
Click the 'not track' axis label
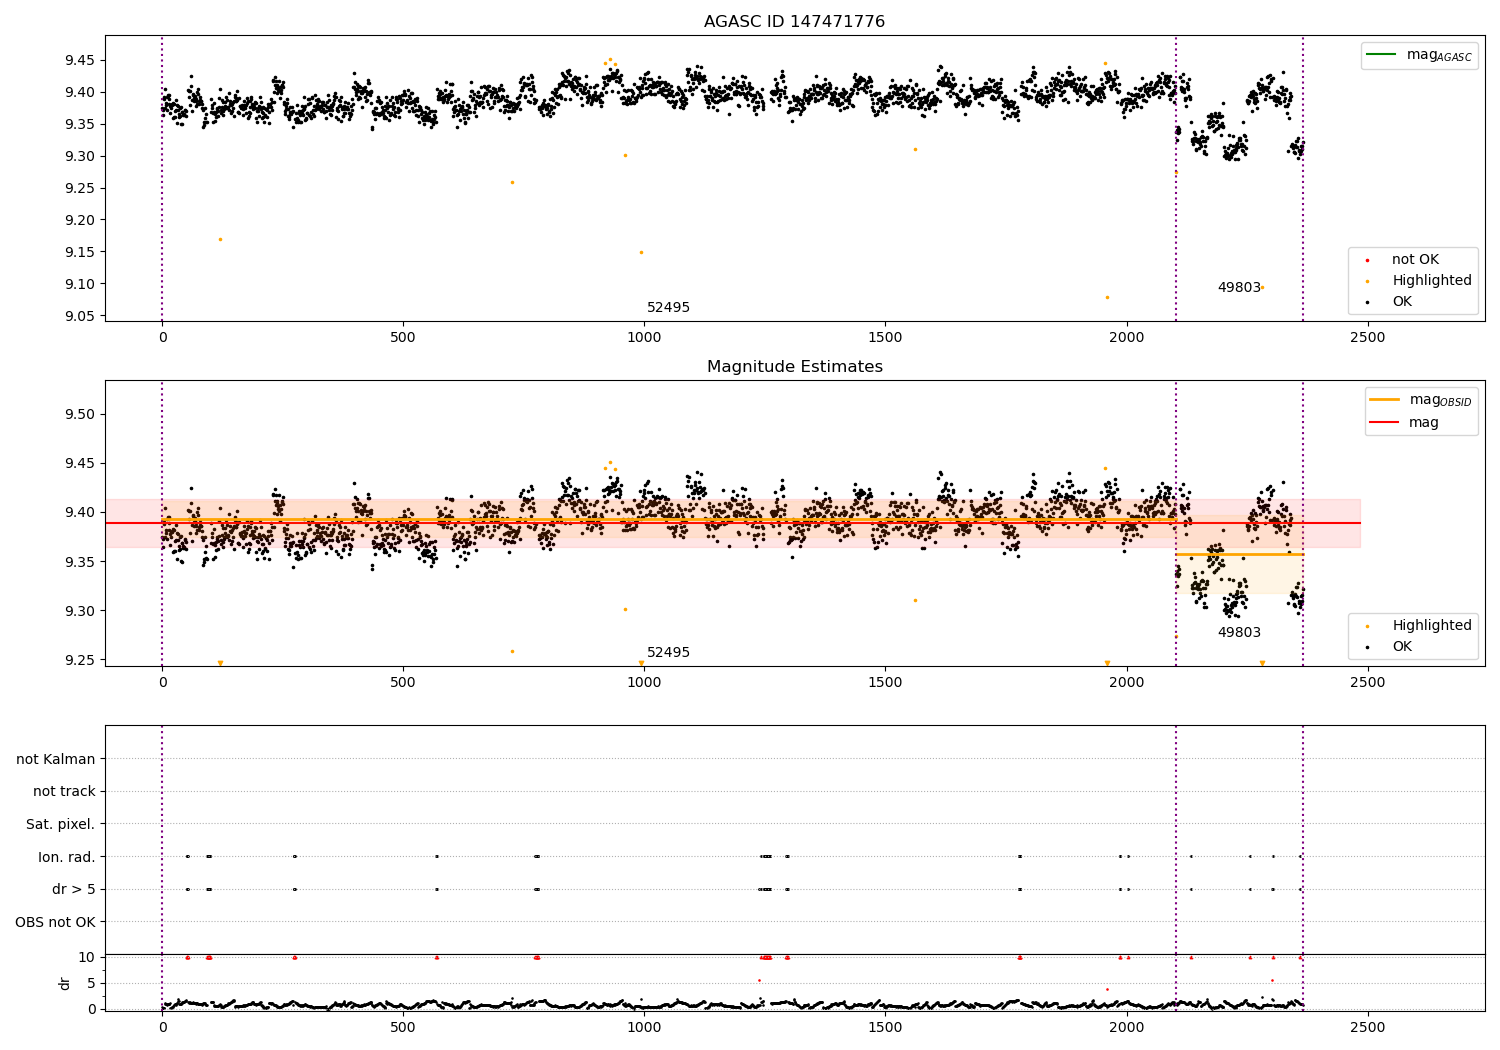(x=64, y=792)
